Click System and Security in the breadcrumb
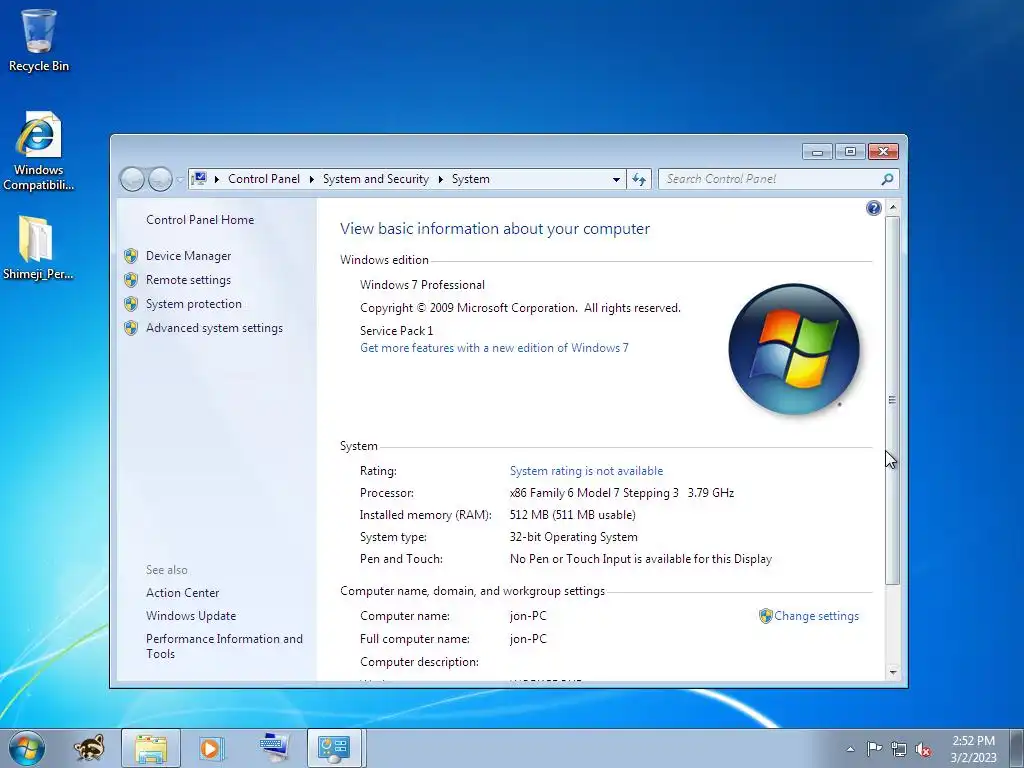 [x=376, y=179]
